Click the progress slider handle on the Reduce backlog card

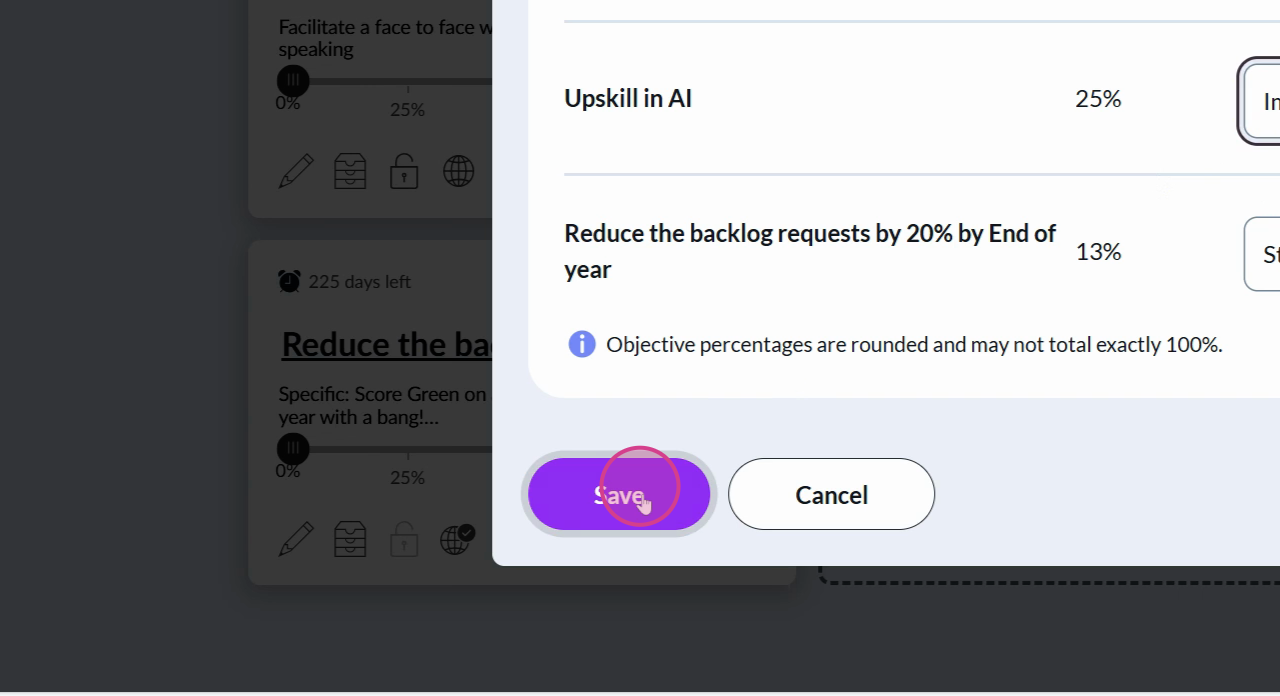293,449
